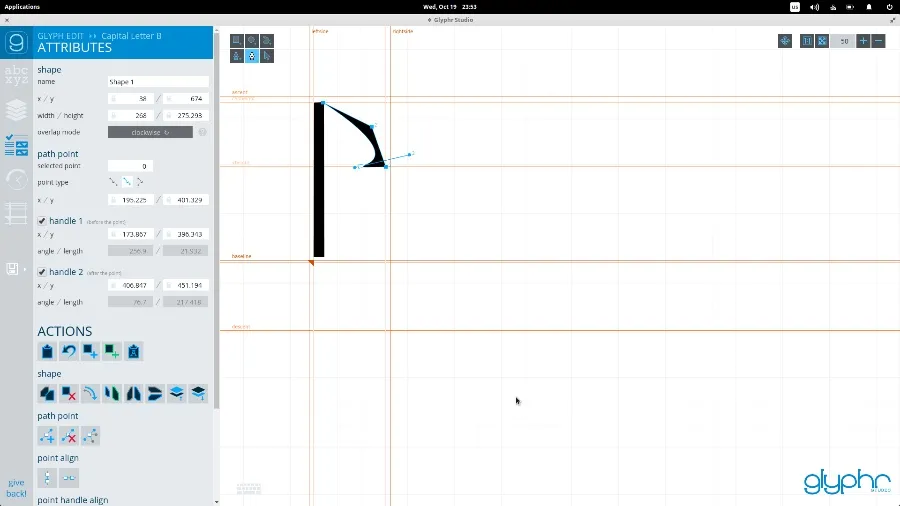The width and height of the screenshot is (900, 506).
Task: Click the attributes panel vertical scrollbar
Action: coord(216,200)
